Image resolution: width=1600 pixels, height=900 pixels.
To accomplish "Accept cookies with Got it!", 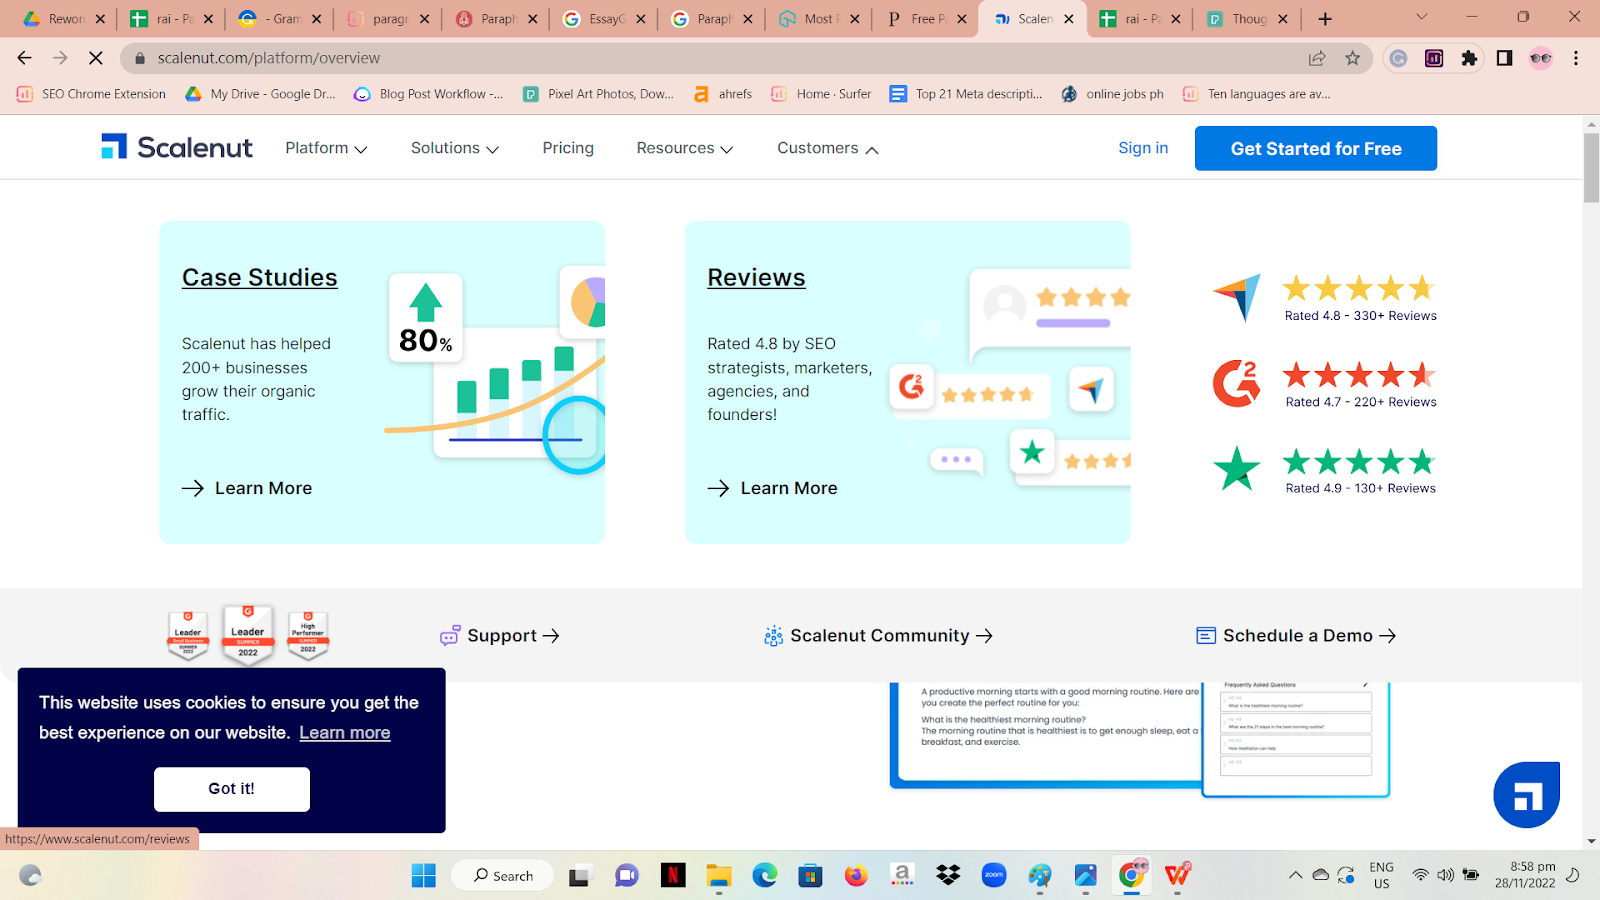I will coord(232,789).
